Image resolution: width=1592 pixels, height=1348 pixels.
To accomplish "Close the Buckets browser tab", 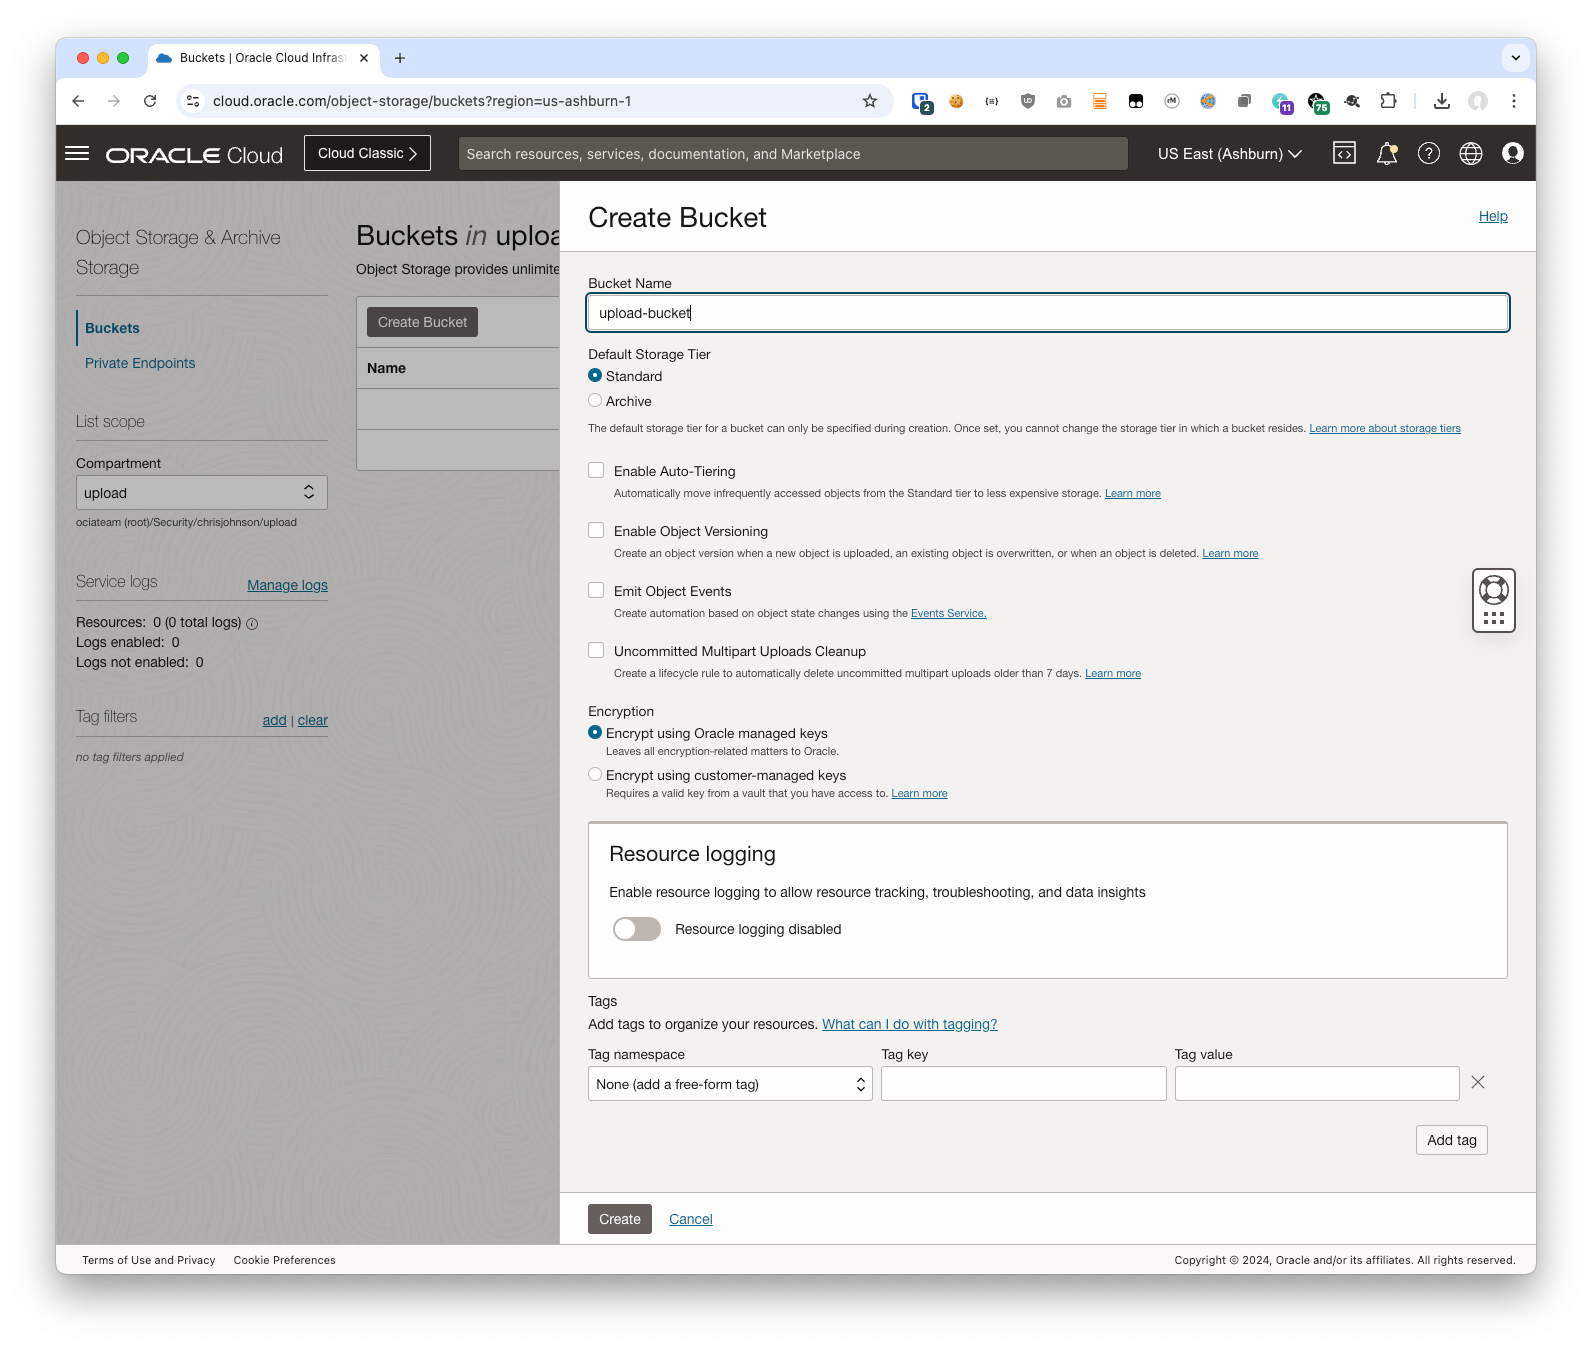I will coord(364,58).
